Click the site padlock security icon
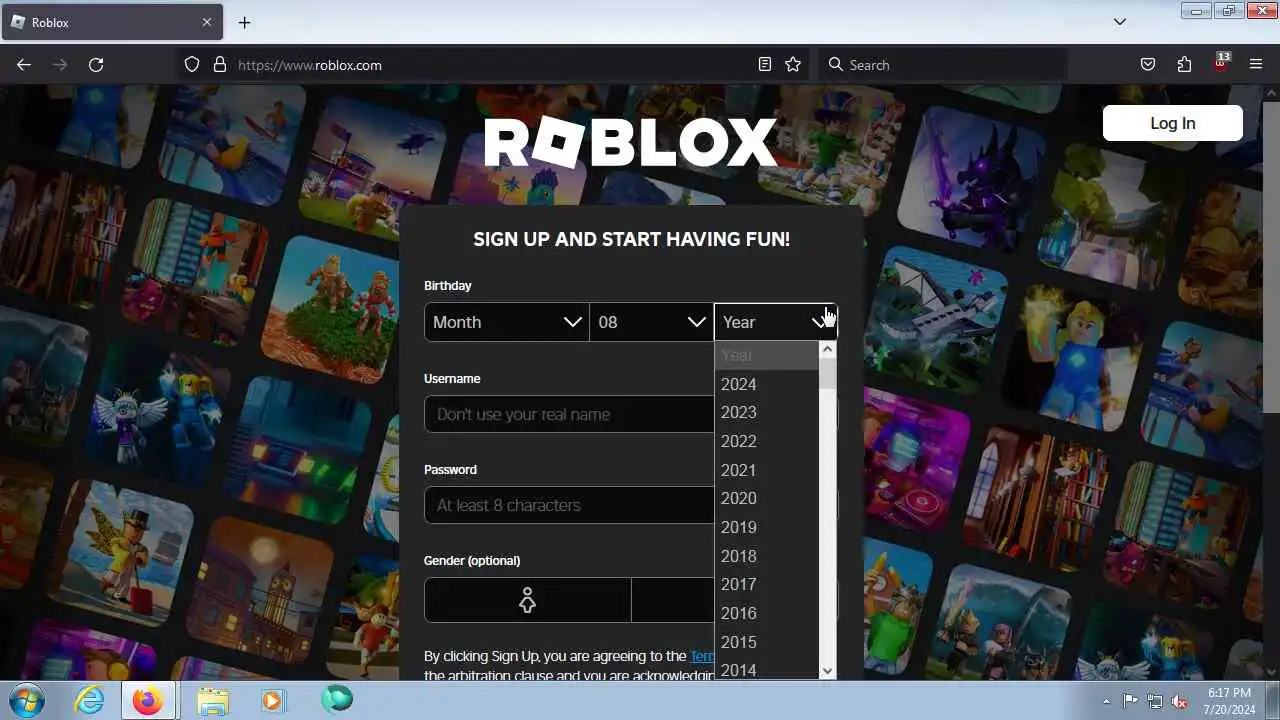The image size is (1280, 720). pos(220,65)
